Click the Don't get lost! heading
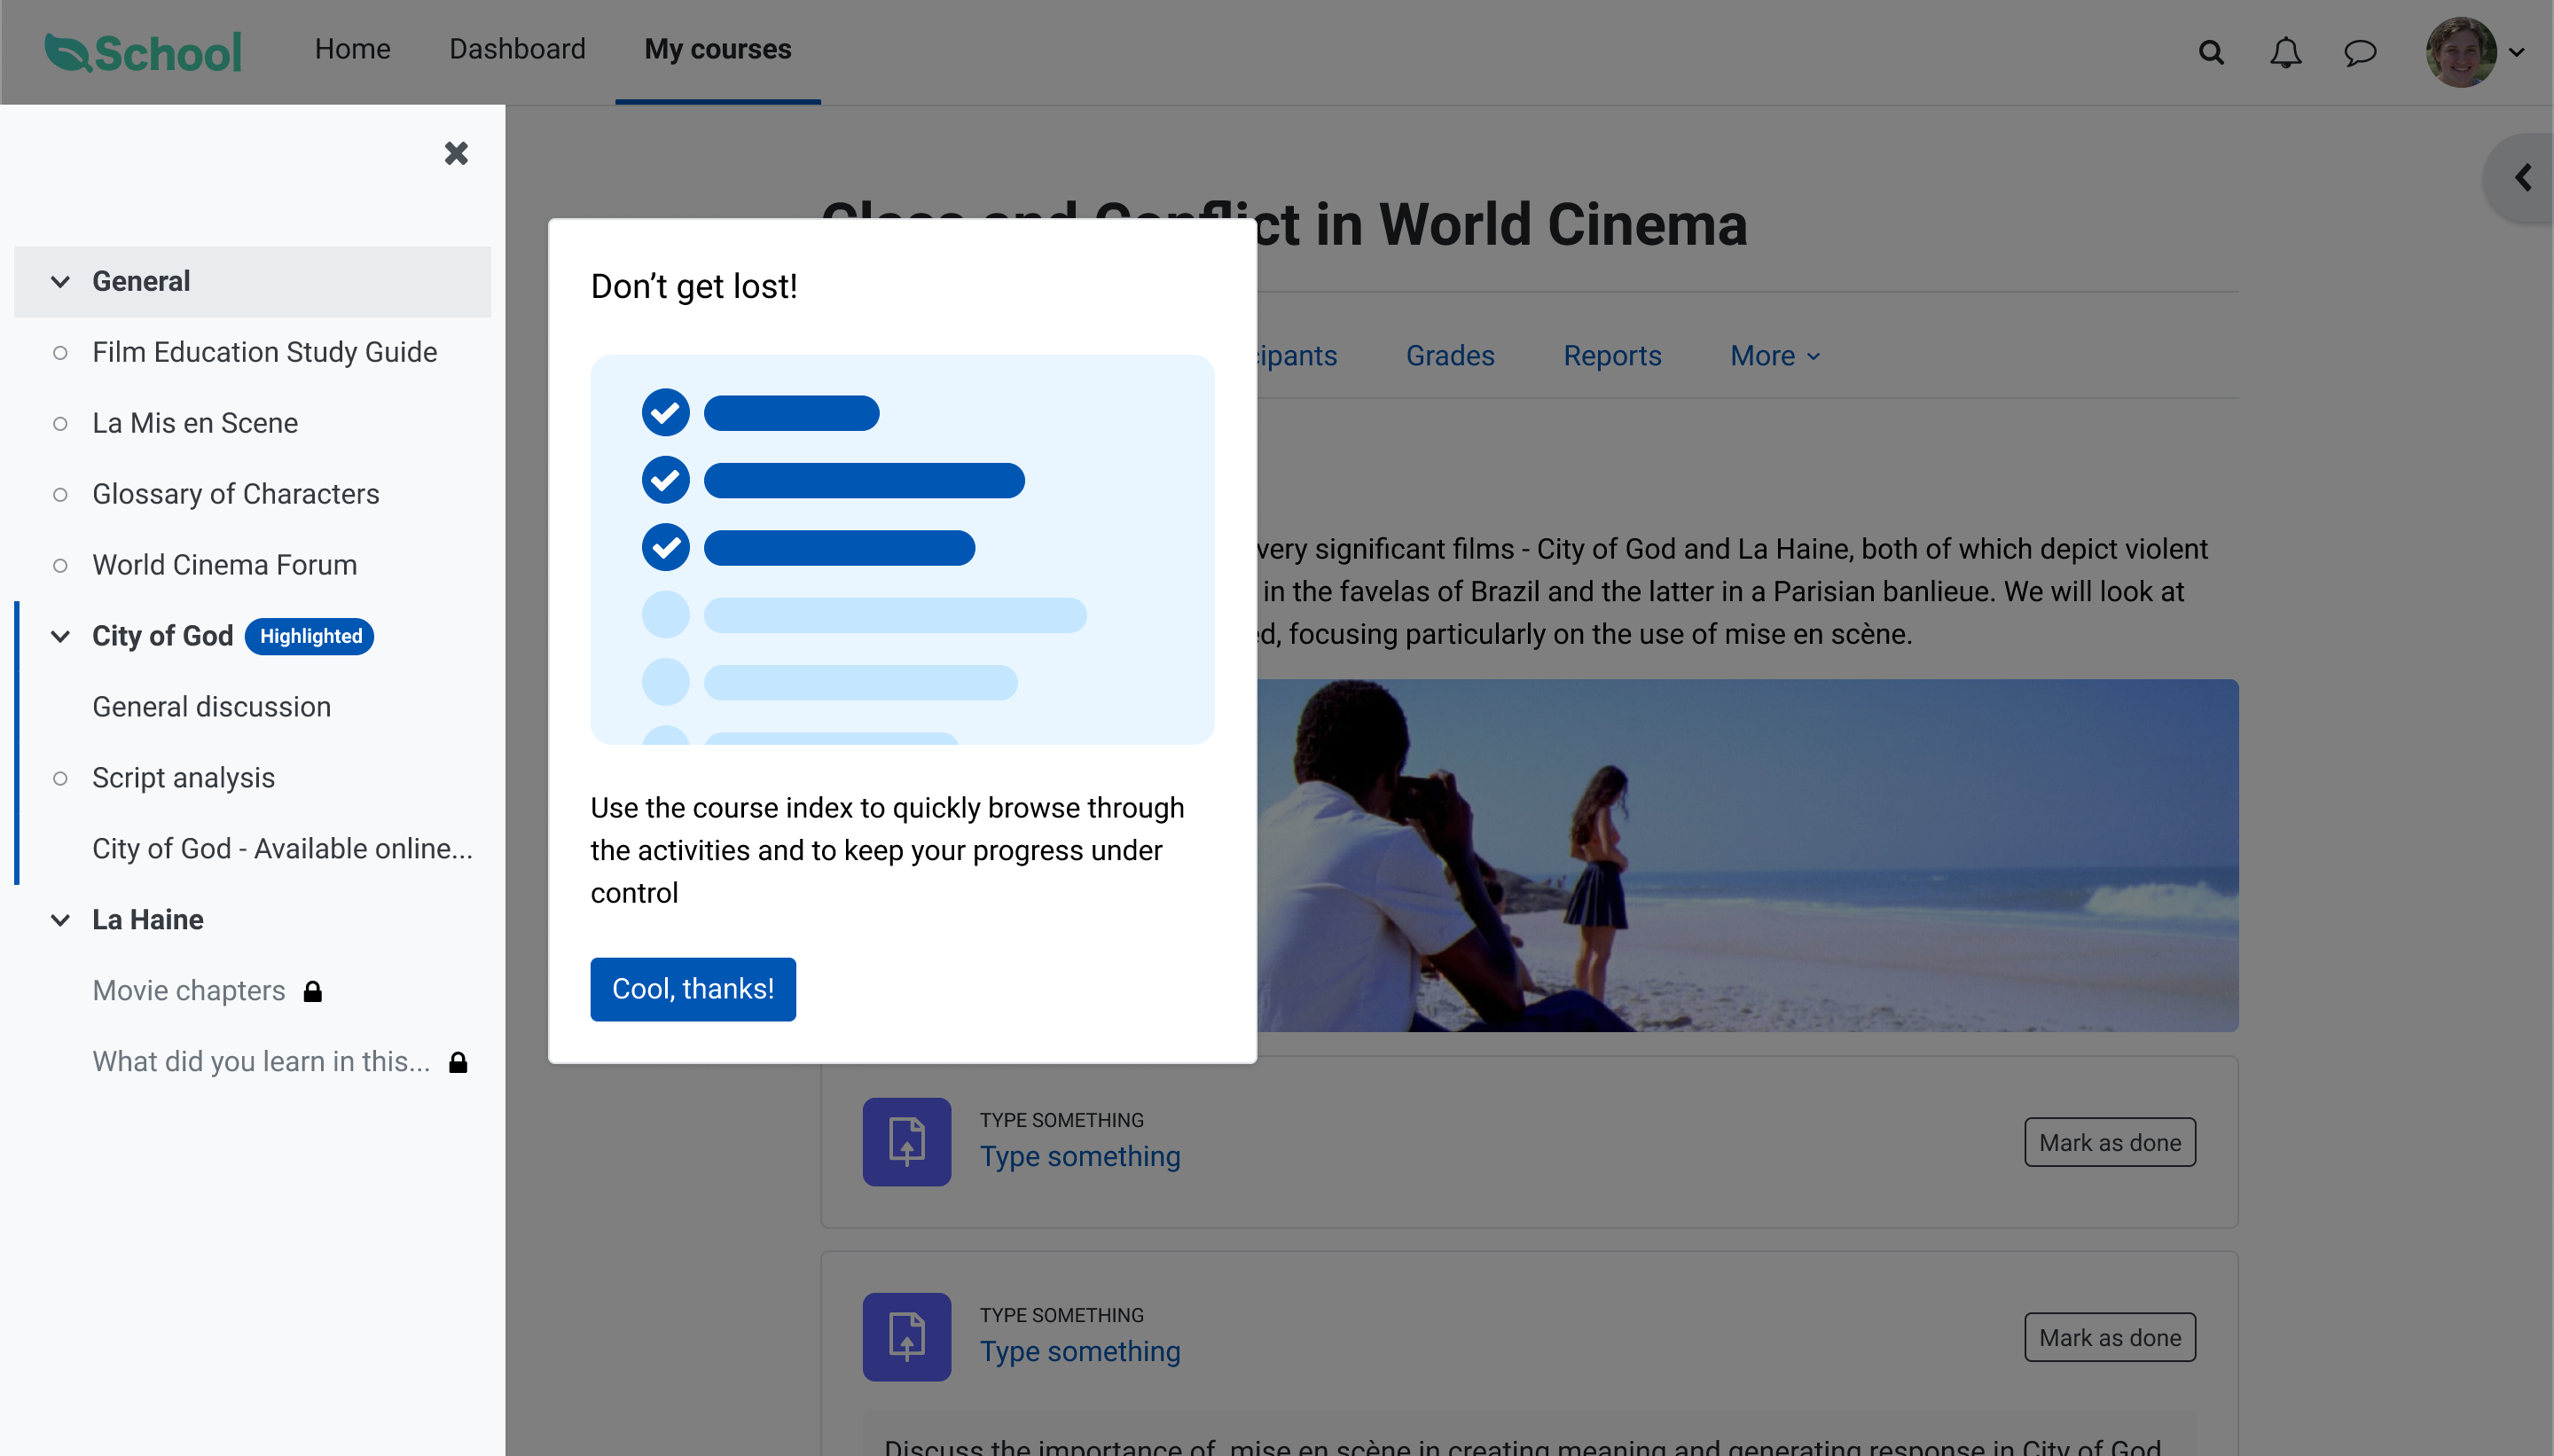2554x1456 pixels. pos(694,286)
